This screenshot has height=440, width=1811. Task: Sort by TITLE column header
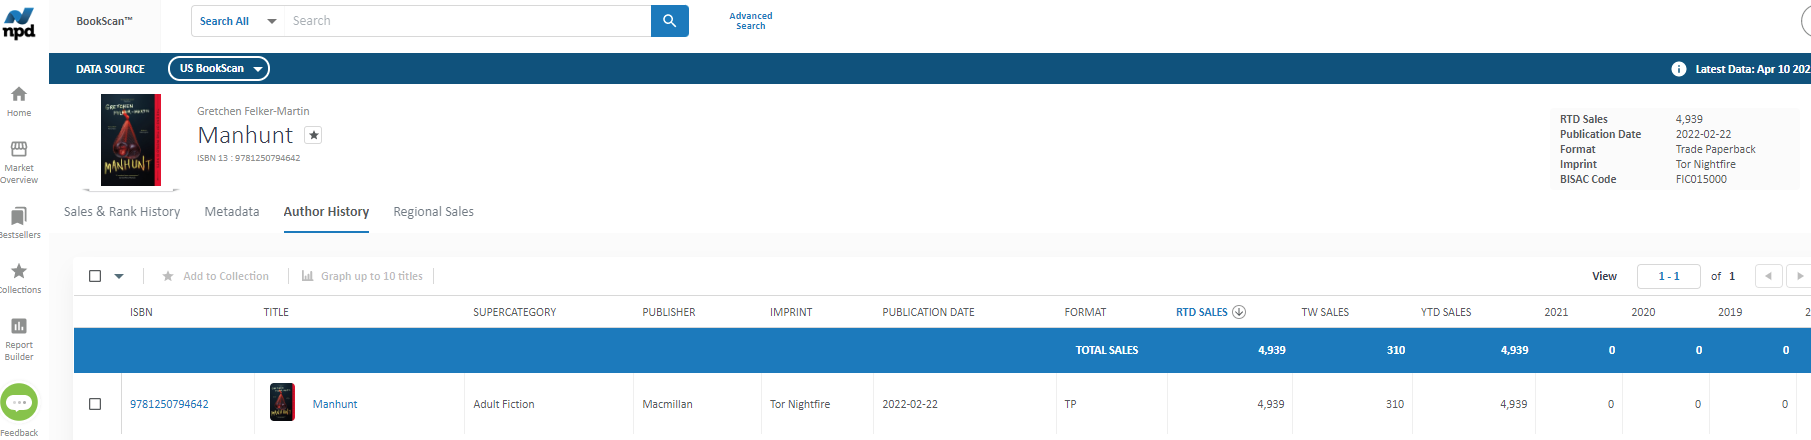pos(276,312)
